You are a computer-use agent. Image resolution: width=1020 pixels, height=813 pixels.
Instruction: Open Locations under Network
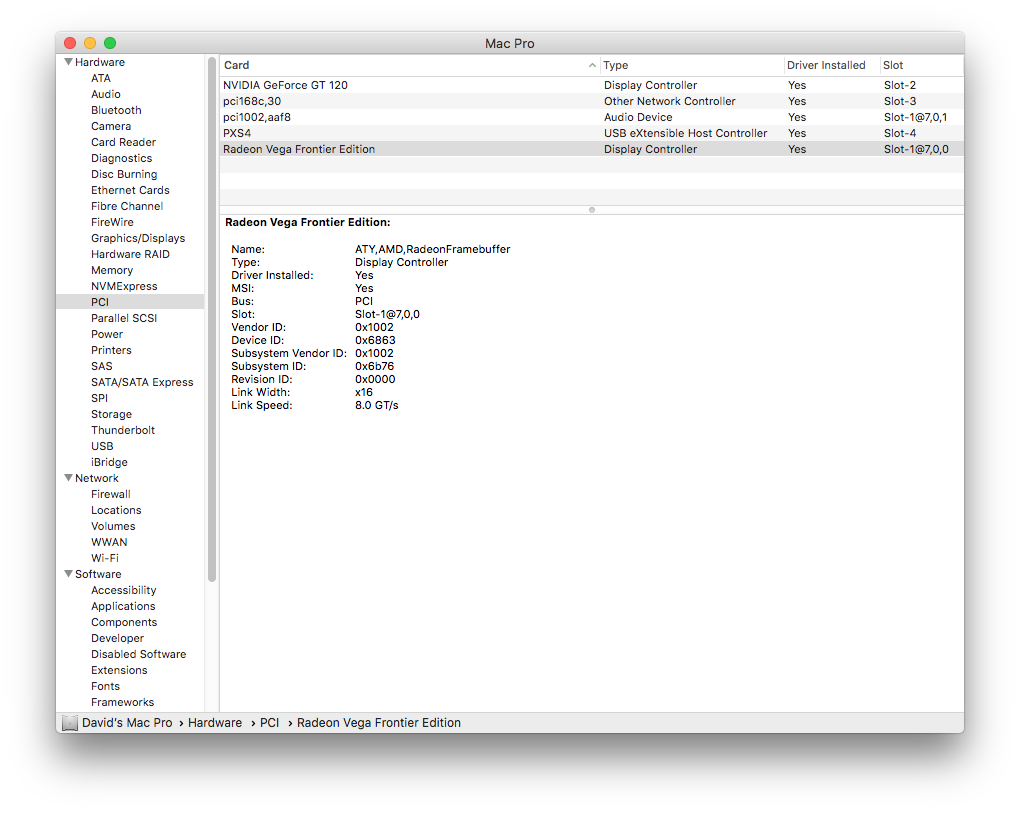click(x=116, y=510)
